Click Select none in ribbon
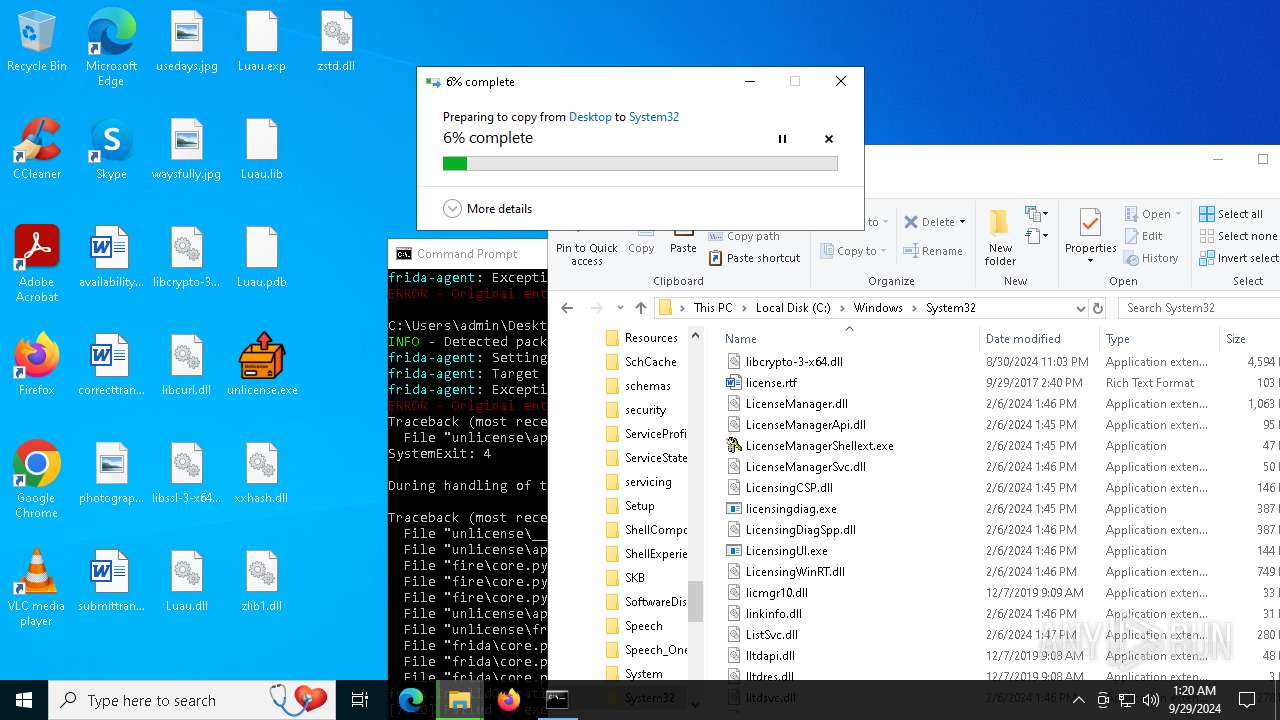 coord(1238,236)
